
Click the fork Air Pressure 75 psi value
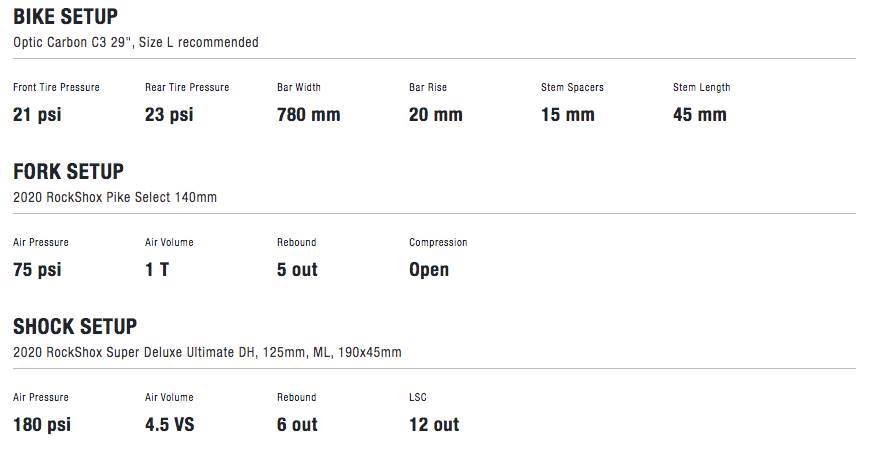[x=37, y=269]
